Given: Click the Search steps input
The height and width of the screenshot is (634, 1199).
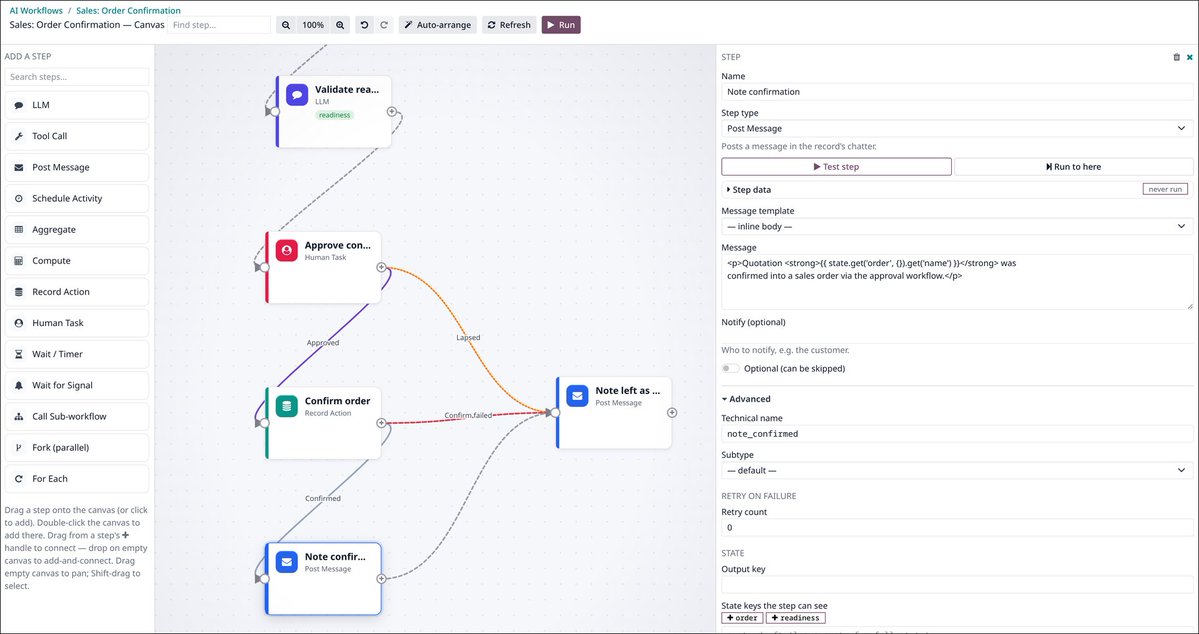Looking at the screenshot, I should coord(76,76).
